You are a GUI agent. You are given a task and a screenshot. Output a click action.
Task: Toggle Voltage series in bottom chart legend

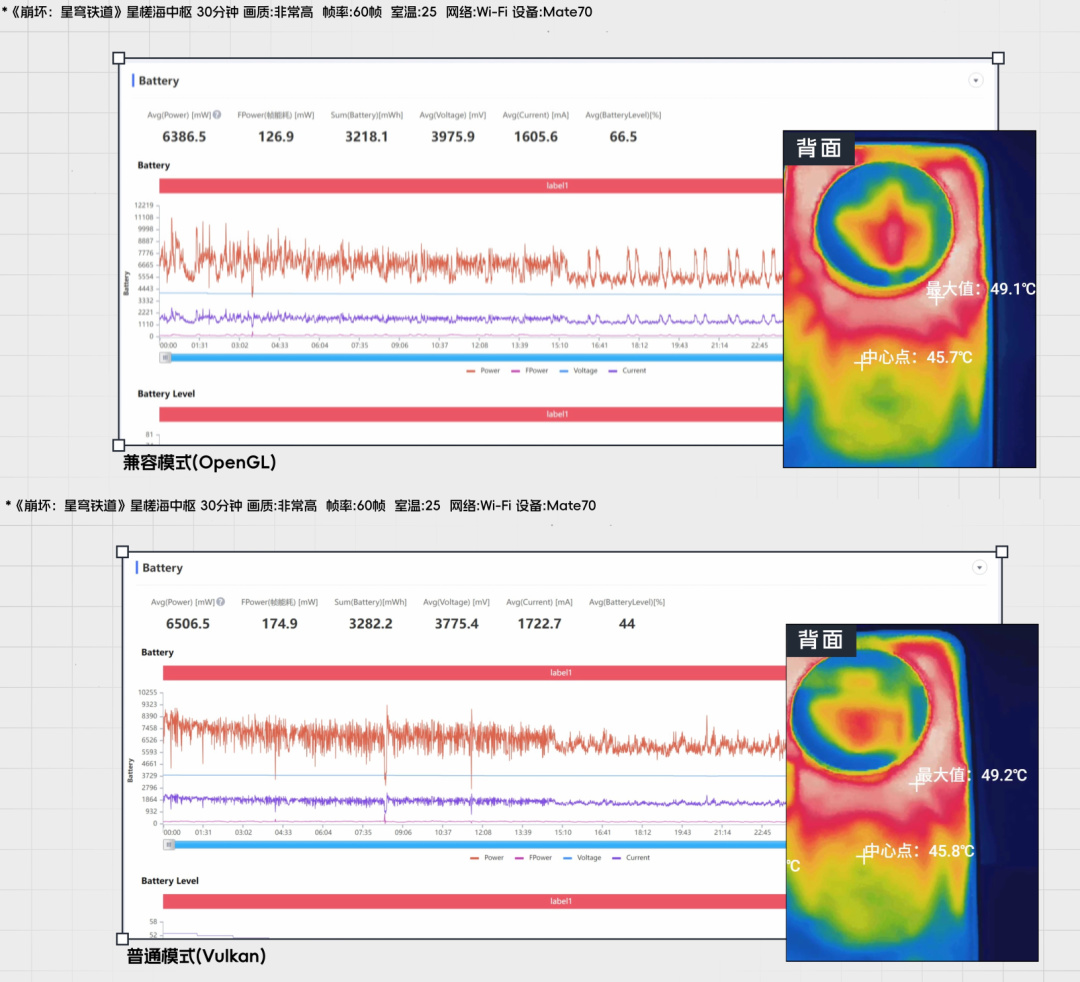[582, 857]
